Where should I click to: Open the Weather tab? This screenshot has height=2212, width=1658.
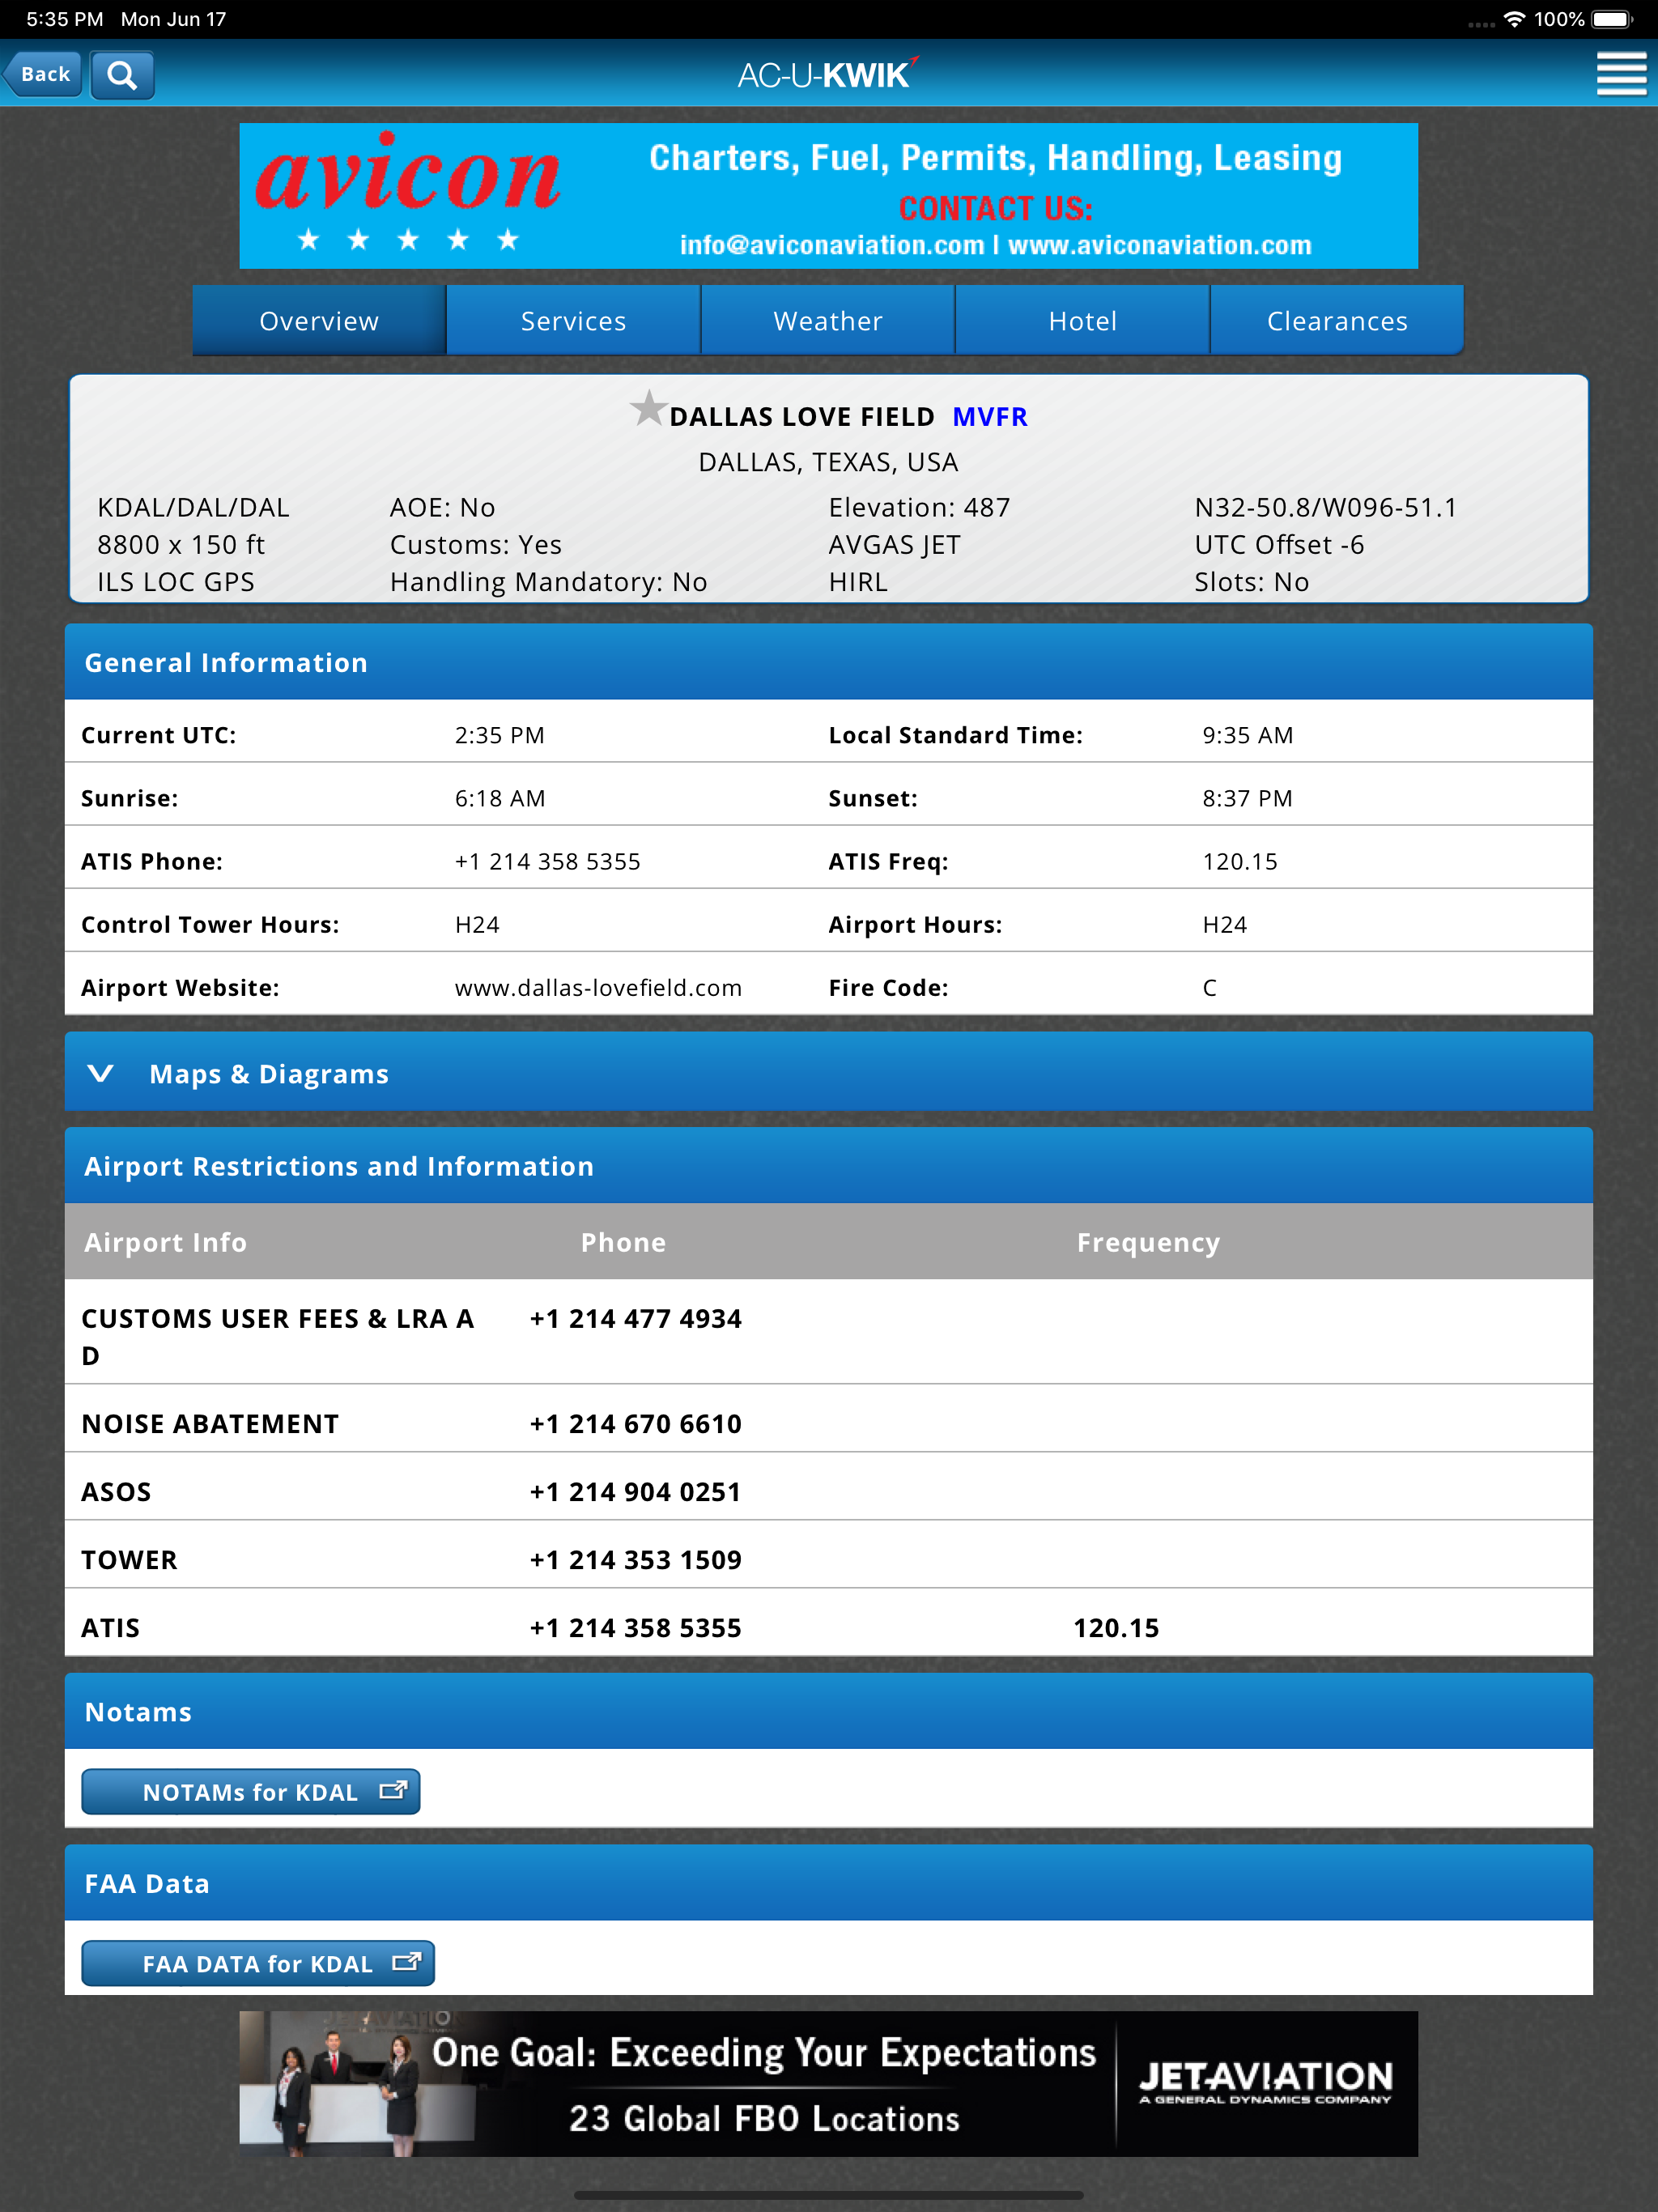point(827,321)
